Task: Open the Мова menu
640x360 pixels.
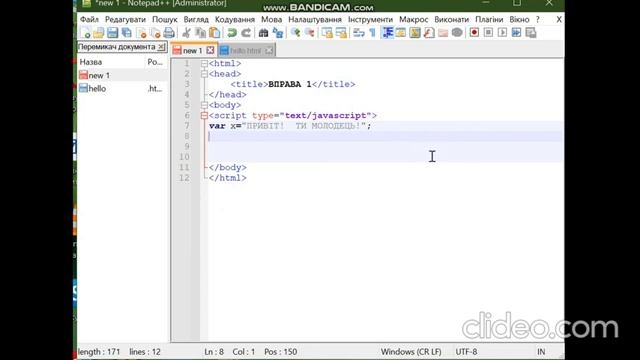Action: point(271,20)
